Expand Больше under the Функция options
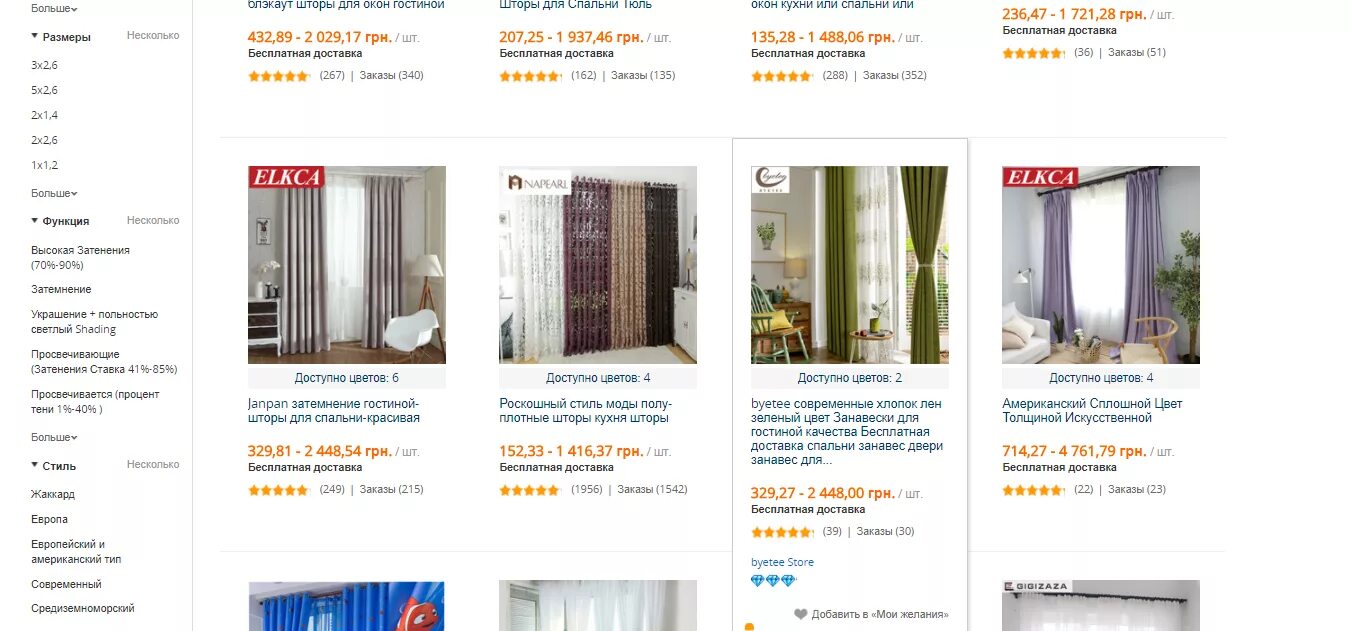 click(x=54, y=437)
